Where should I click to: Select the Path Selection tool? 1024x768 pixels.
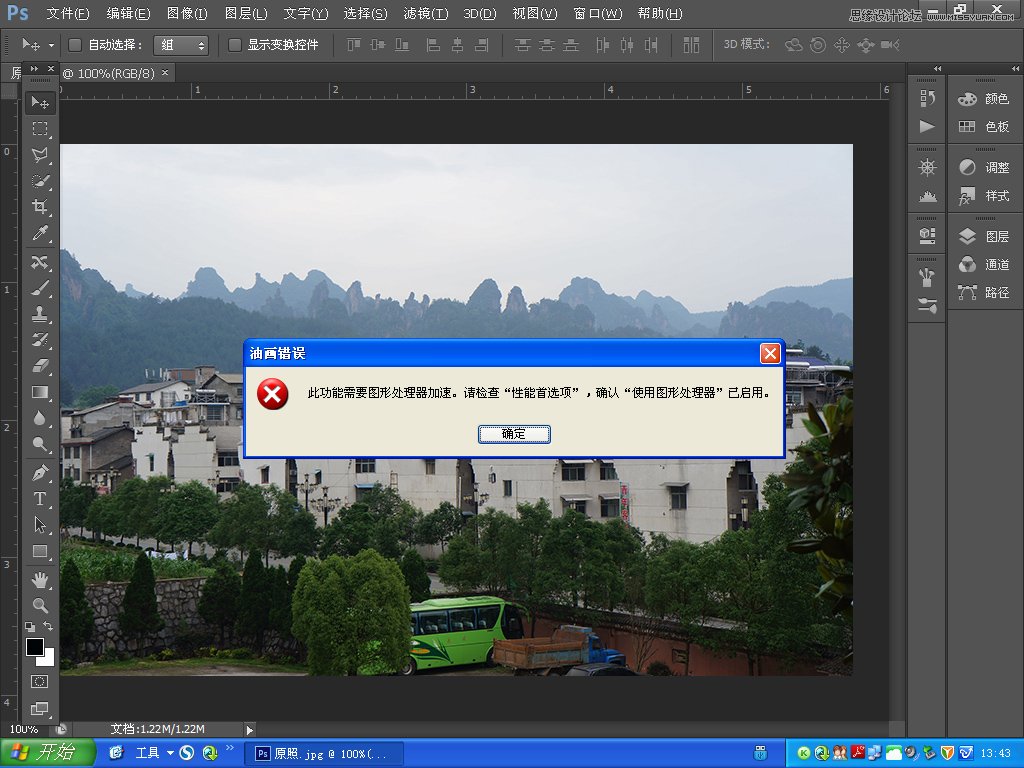pyautogui.click(x=40, y=525)
